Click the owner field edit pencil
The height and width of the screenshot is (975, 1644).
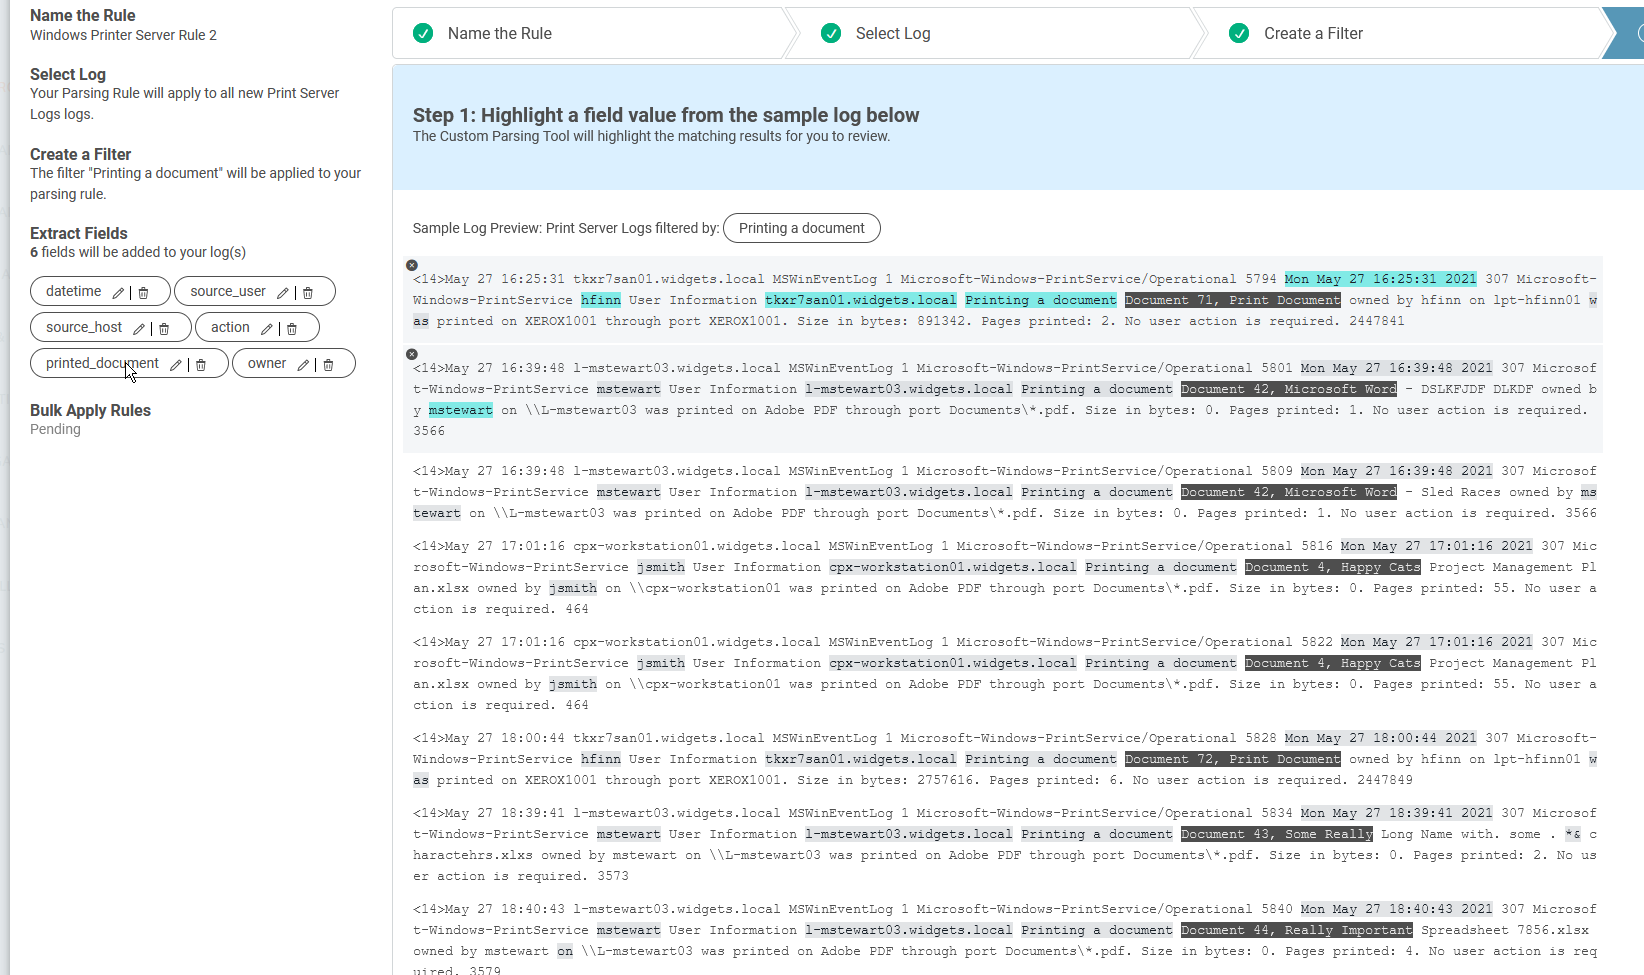(303, 365)
